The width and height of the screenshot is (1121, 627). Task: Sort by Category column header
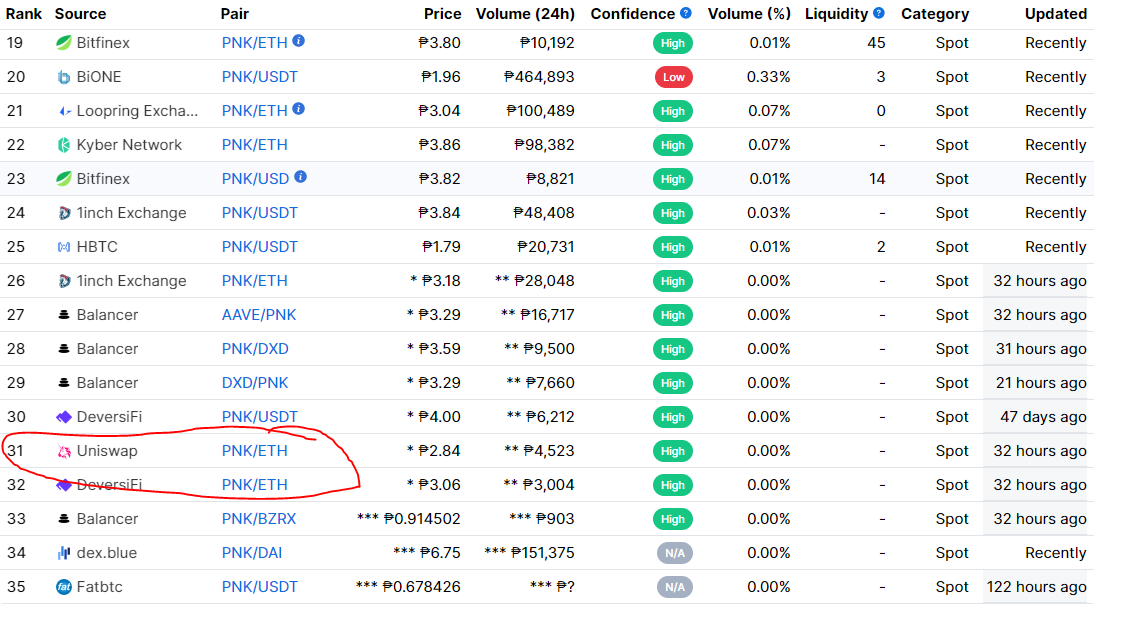[935, 14]
